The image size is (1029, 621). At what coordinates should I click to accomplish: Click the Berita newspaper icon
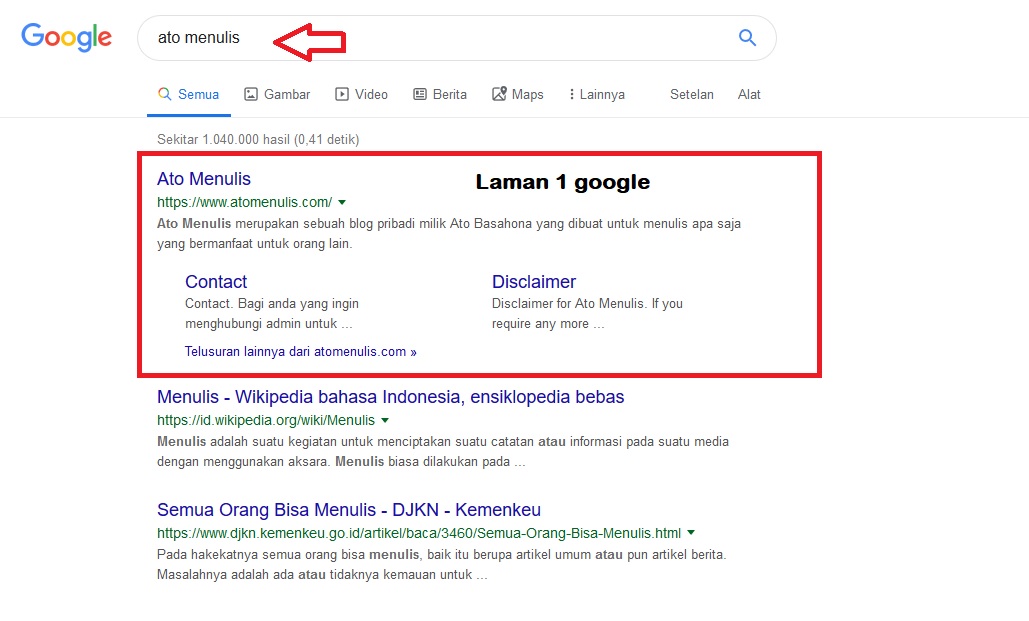coord(420,94)
